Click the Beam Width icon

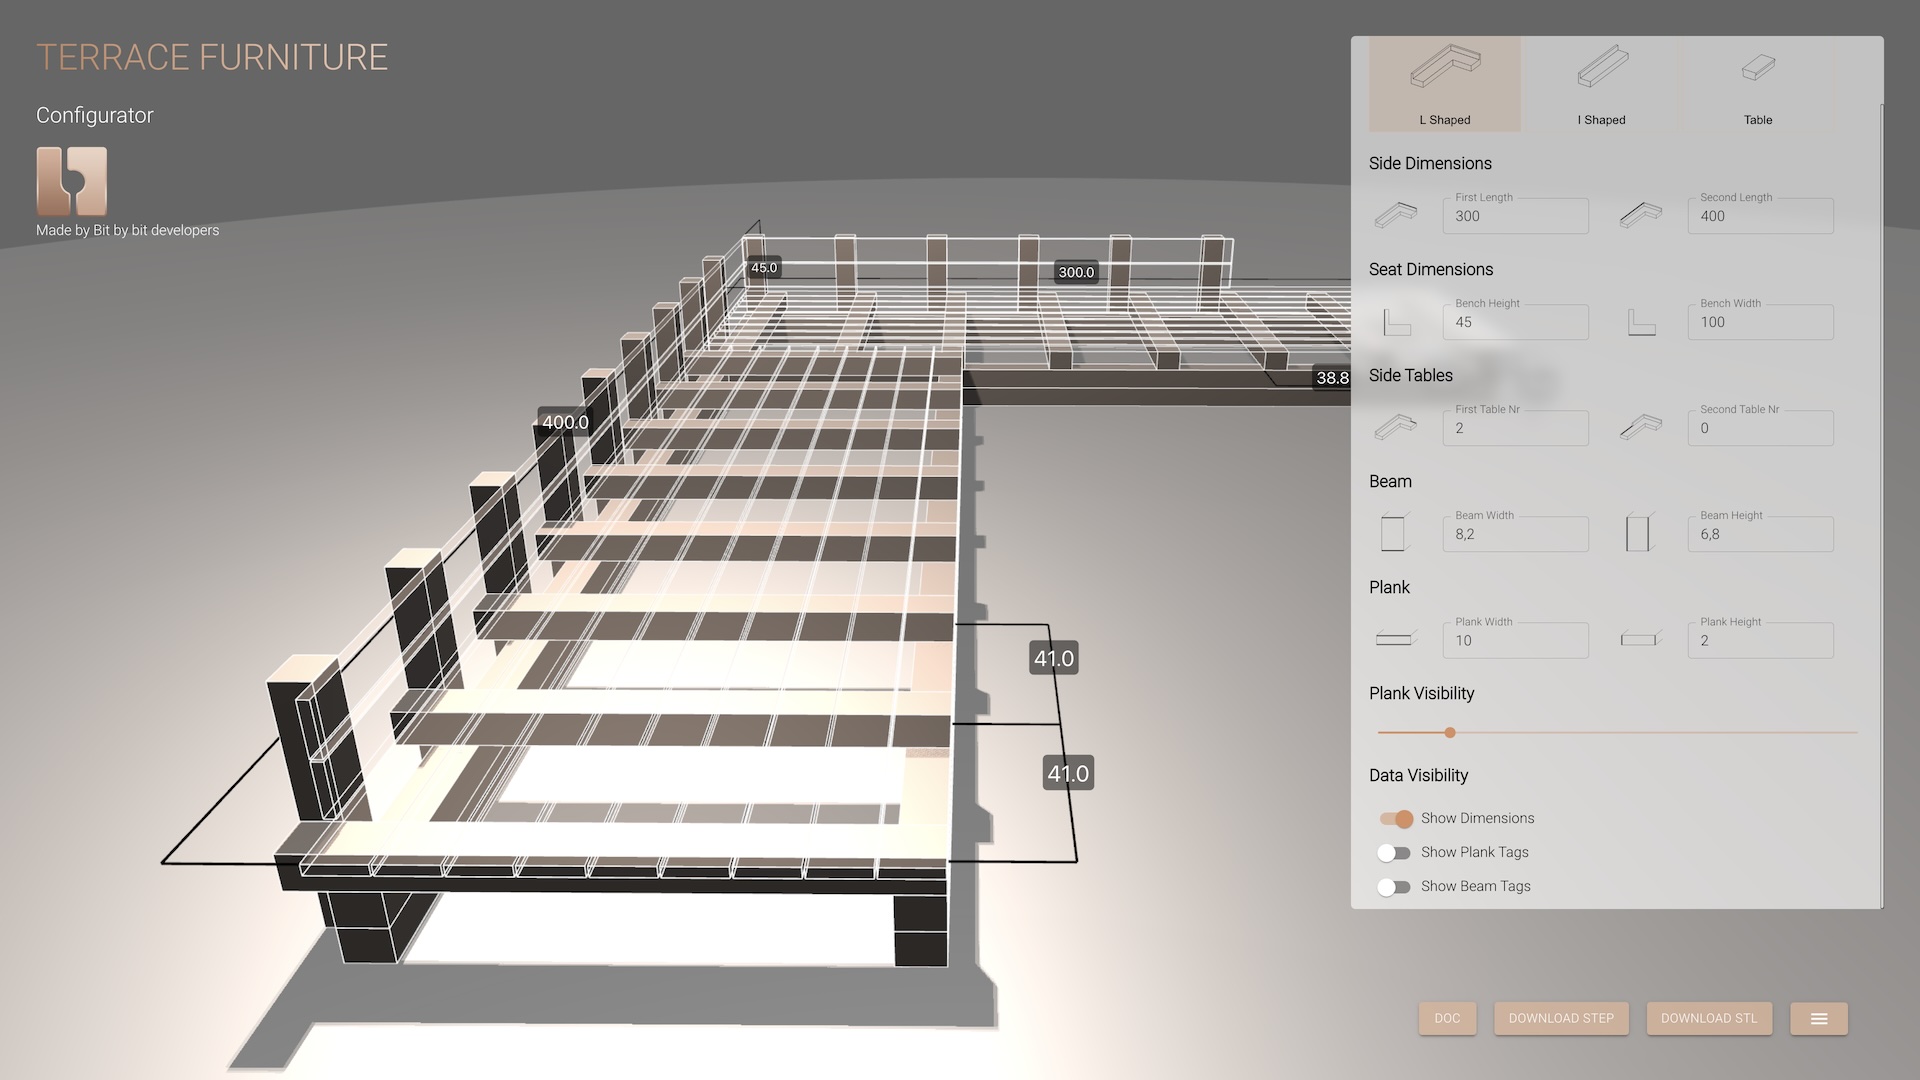1394,533
